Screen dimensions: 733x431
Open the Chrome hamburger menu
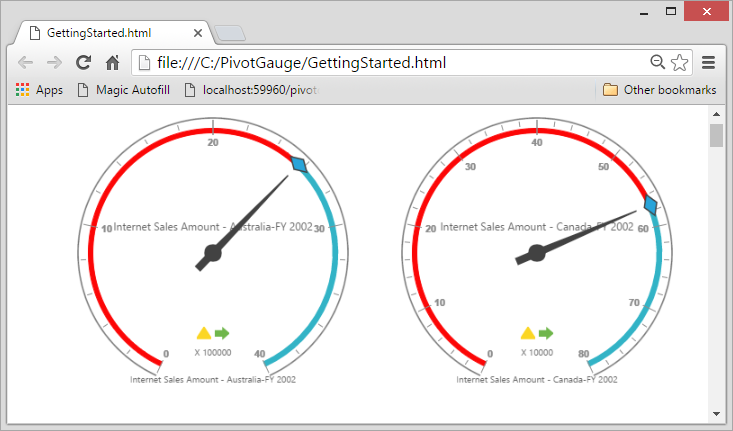pos(708,62)
